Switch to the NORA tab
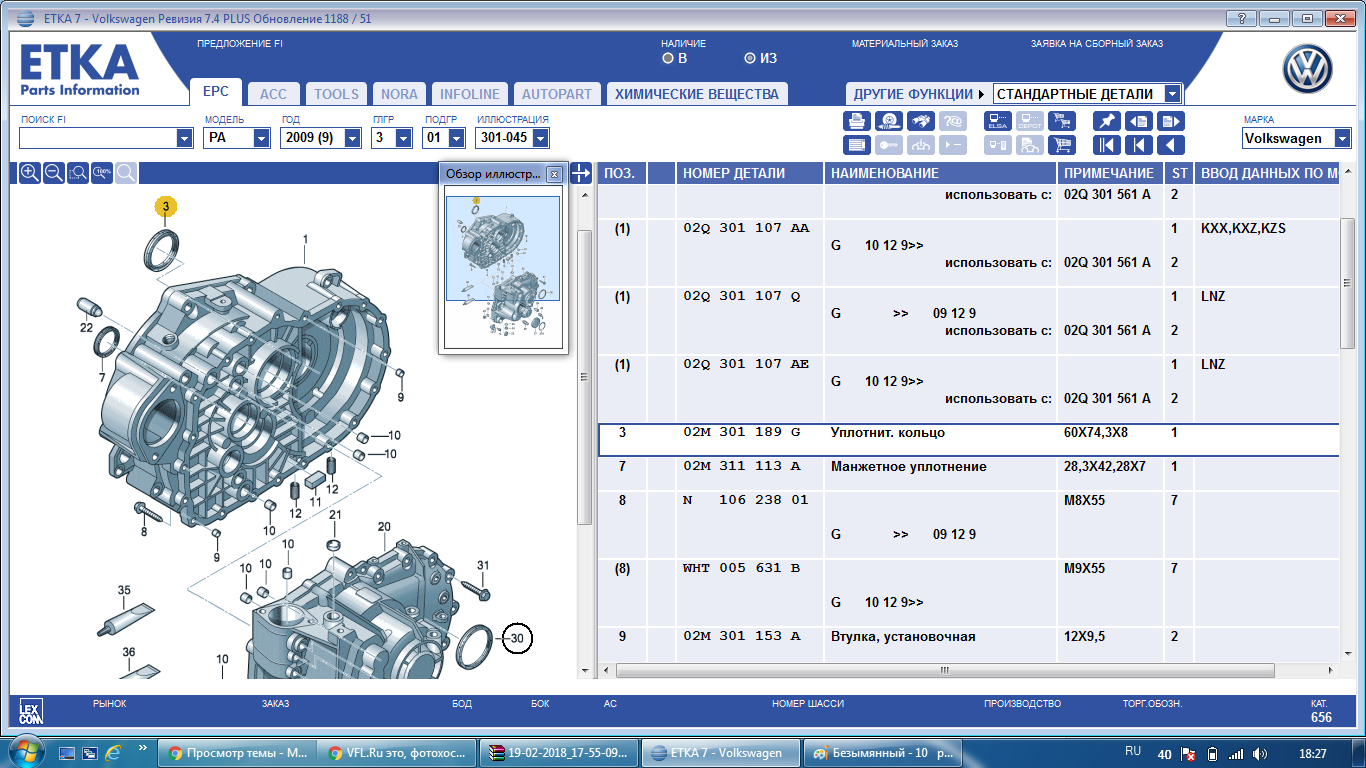The width and height of the screenshot is (1366, 768). (399, 94)
